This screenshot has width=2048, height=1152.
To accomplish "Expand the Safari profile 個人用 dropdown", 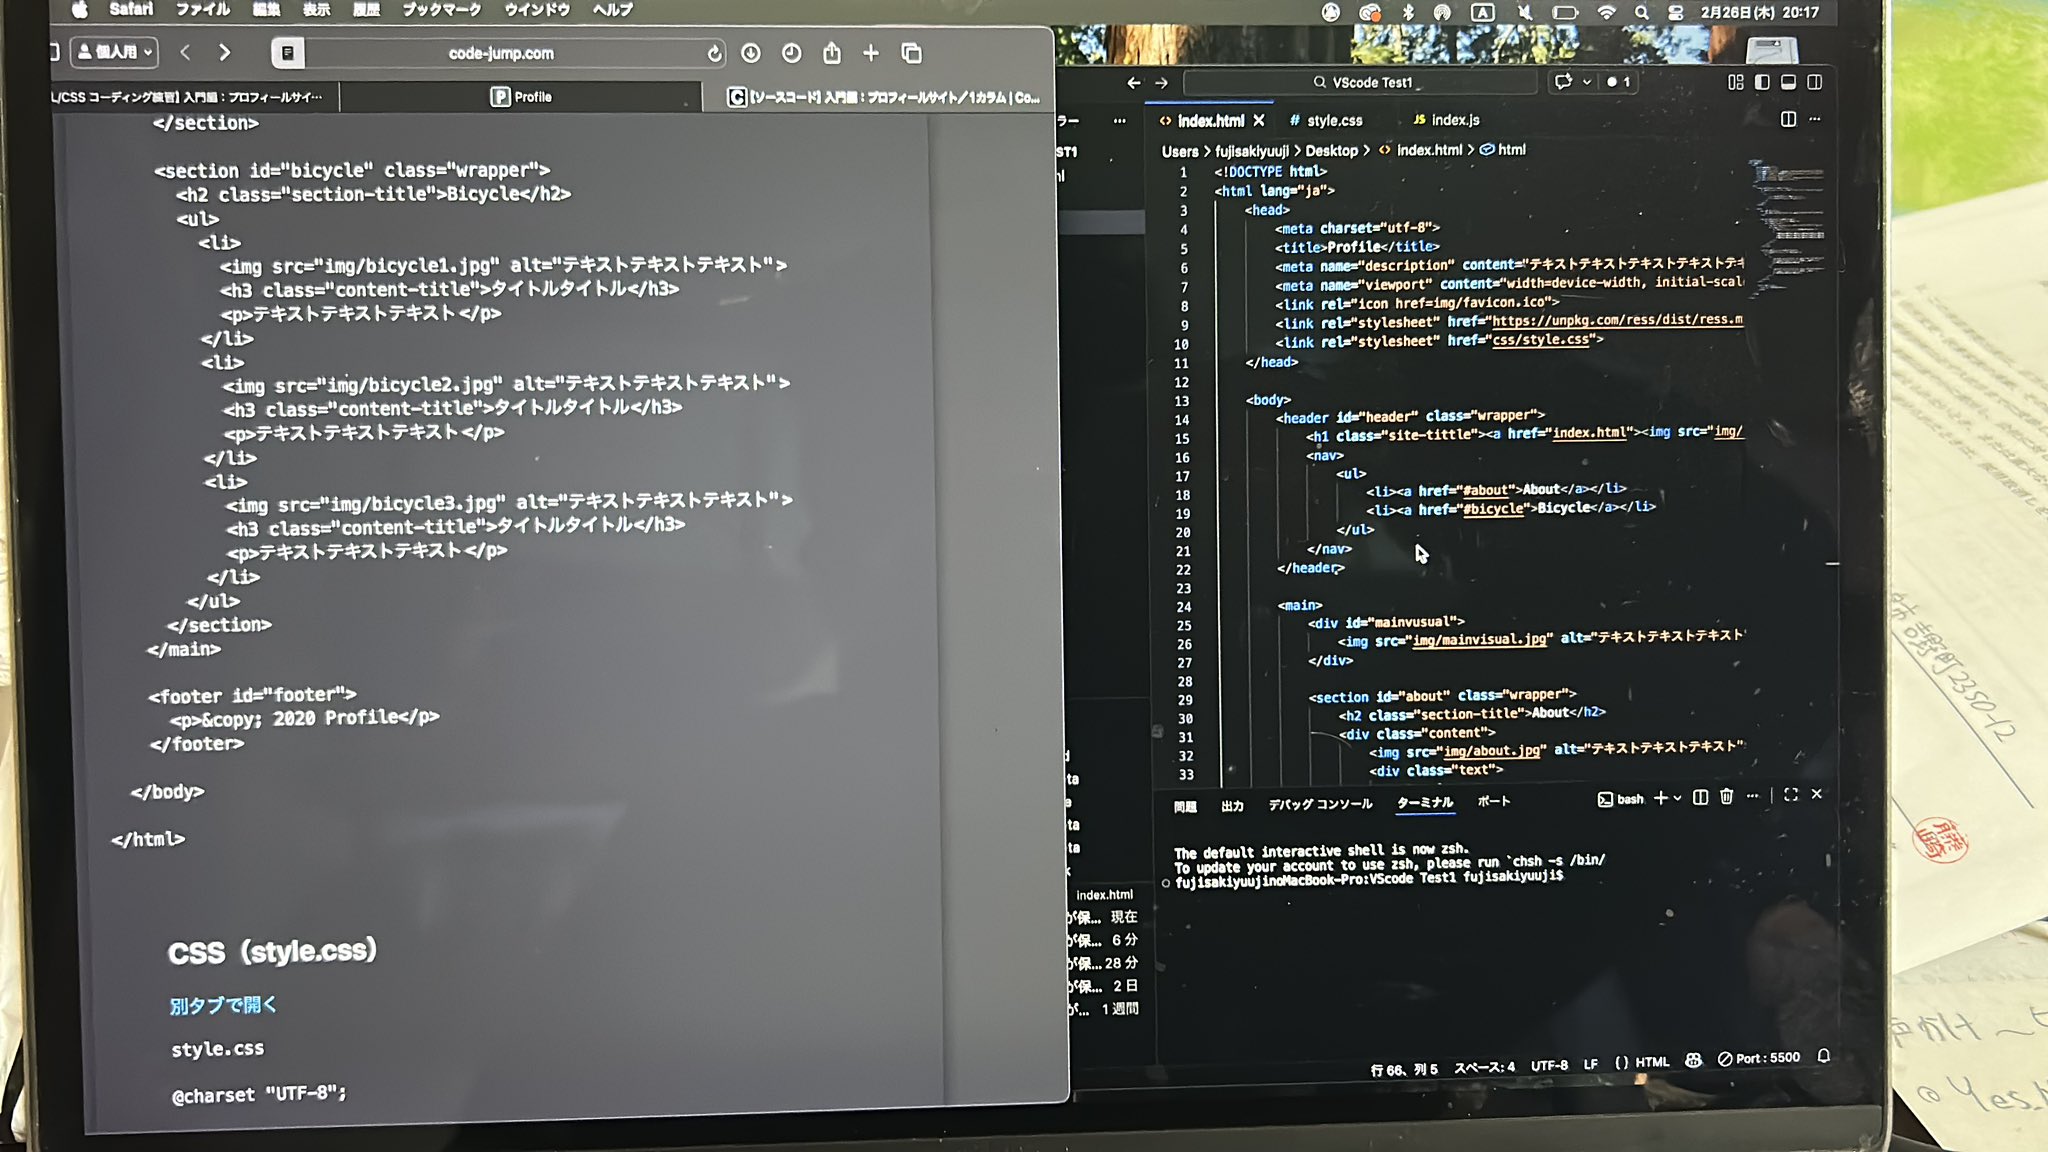I will (x=114, y=52).
